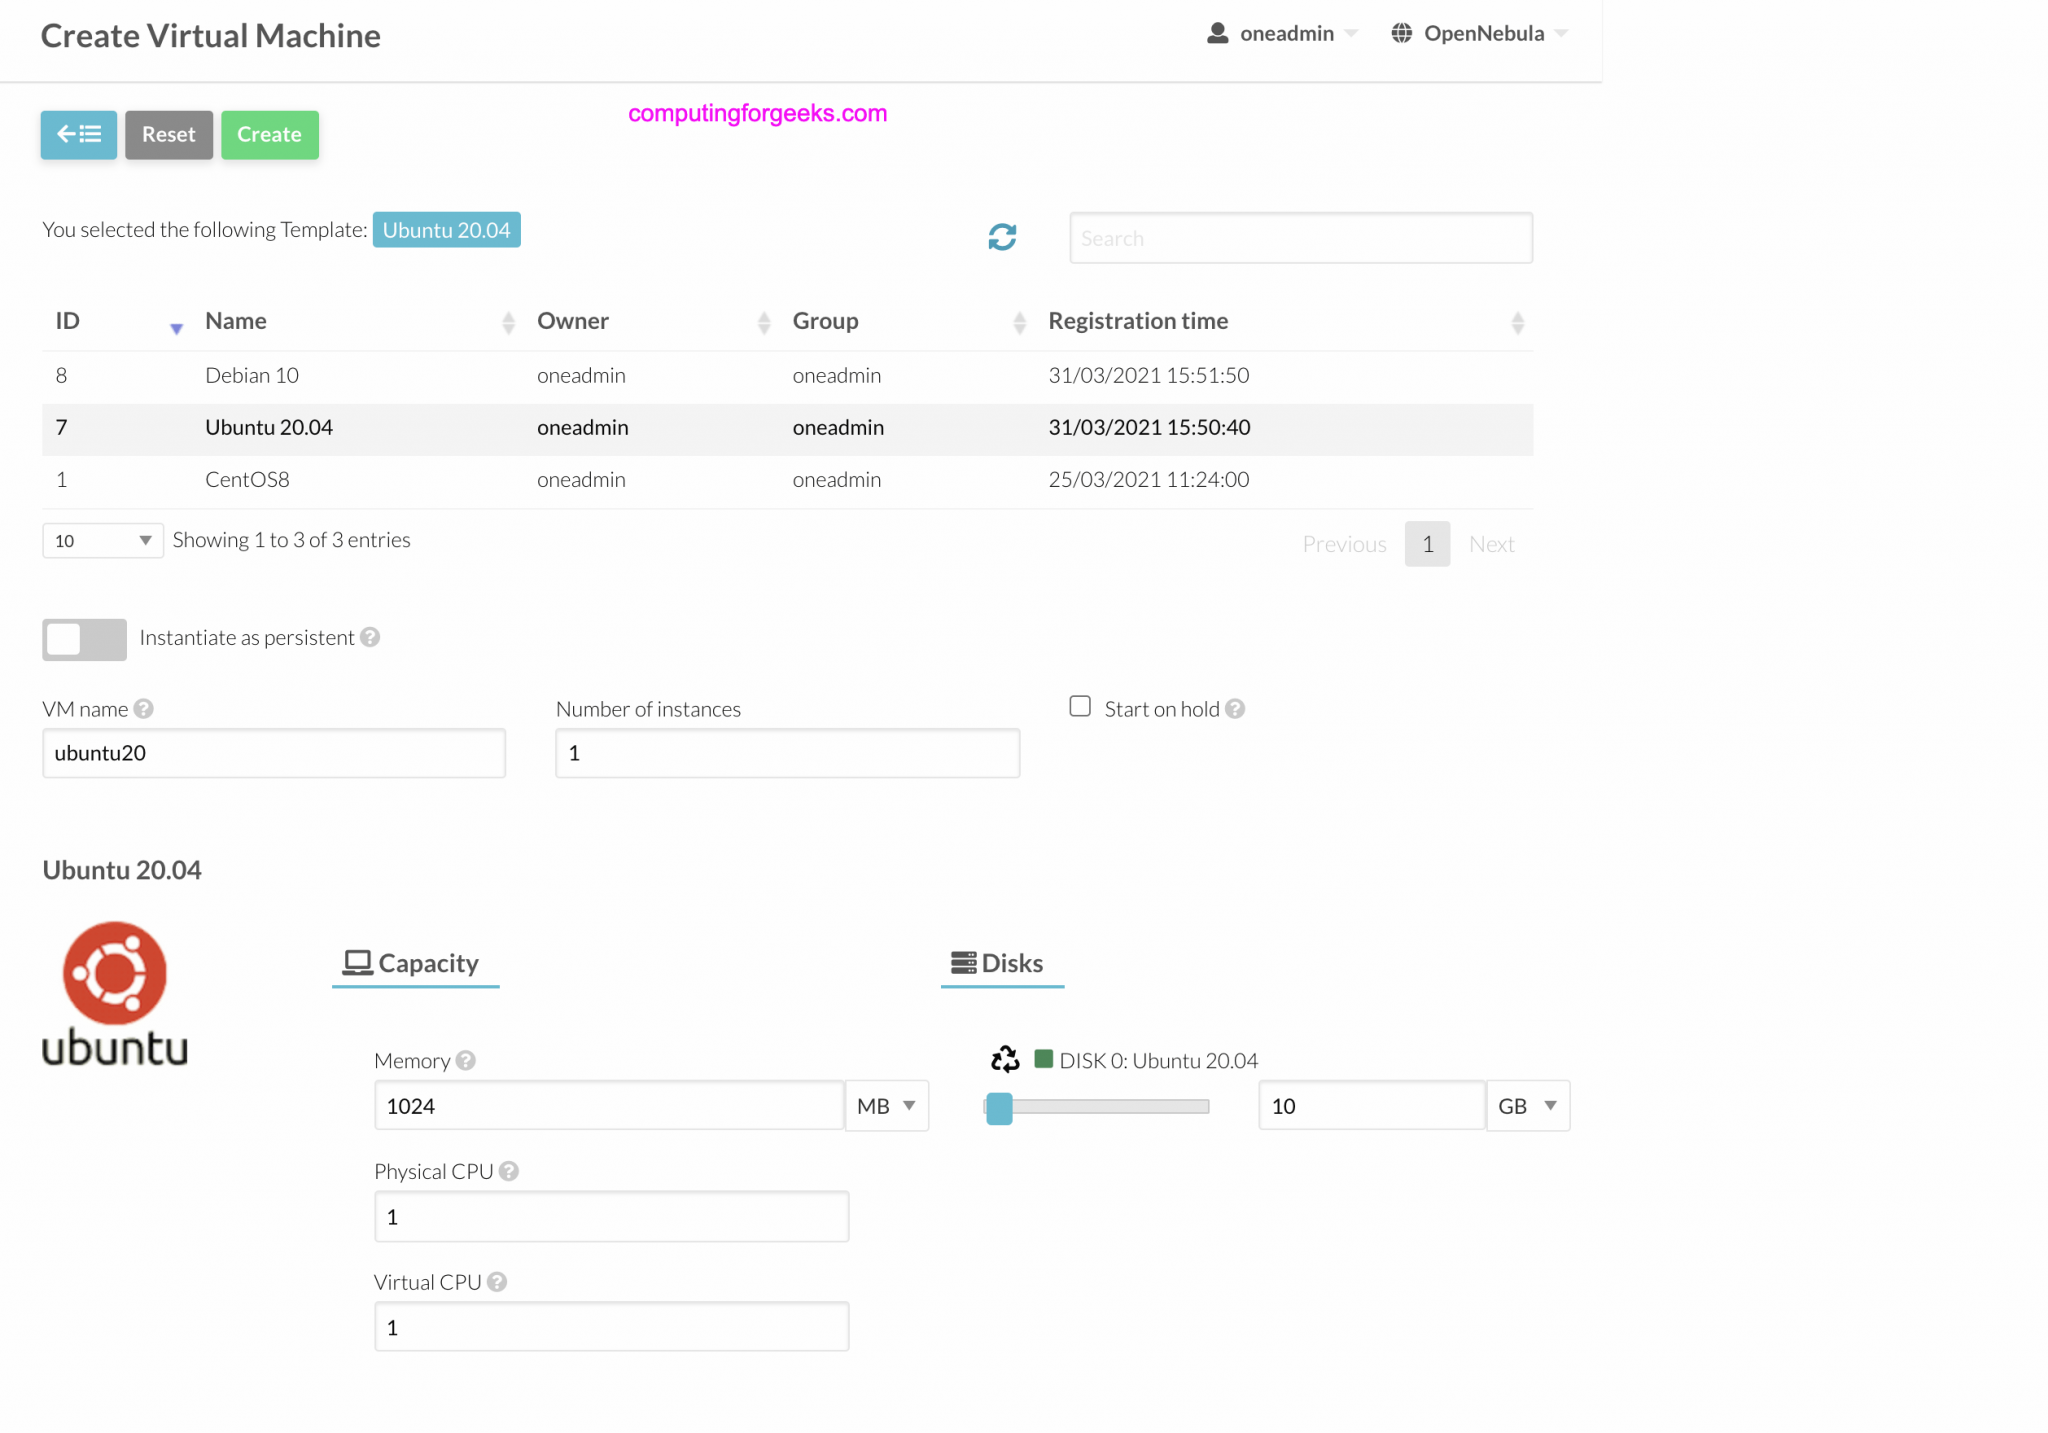Click the VM name help icon
The width and height of the screenshot is (2048, 1433).
pyautogui.click(x=144, y=709)
